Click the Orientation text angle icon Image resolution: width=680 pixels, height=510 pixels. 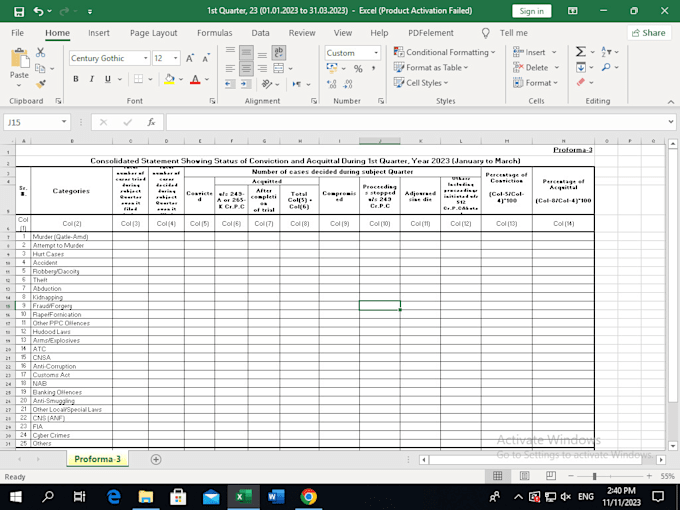click(267, 84)
